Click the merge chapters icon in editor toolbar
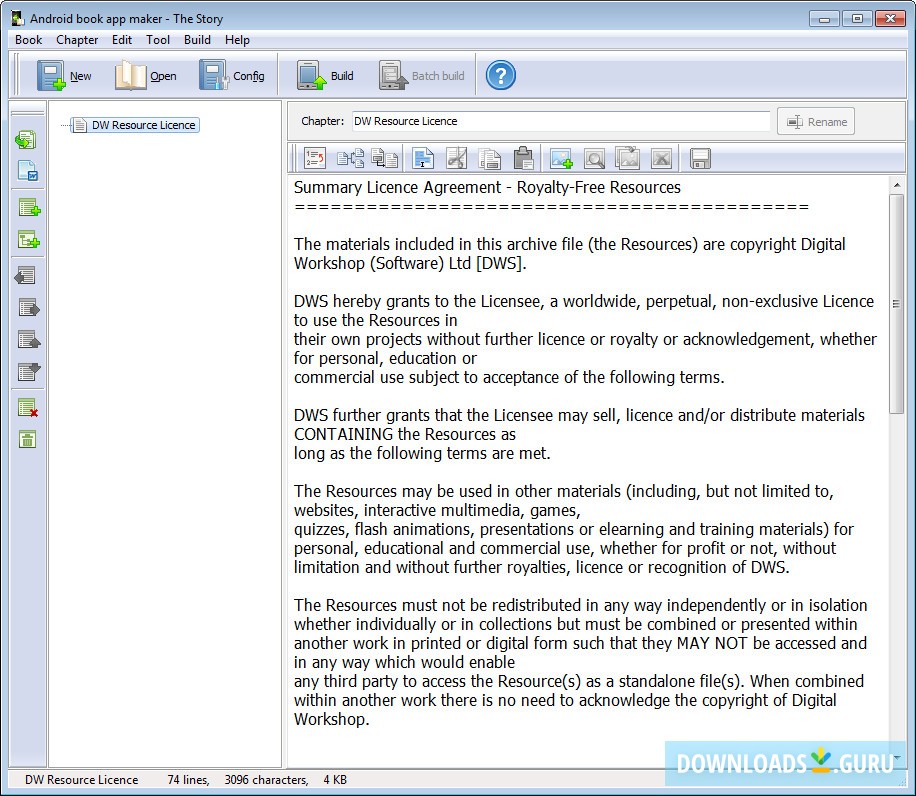Viewport: 916px width, 796px height. point(385,158)
